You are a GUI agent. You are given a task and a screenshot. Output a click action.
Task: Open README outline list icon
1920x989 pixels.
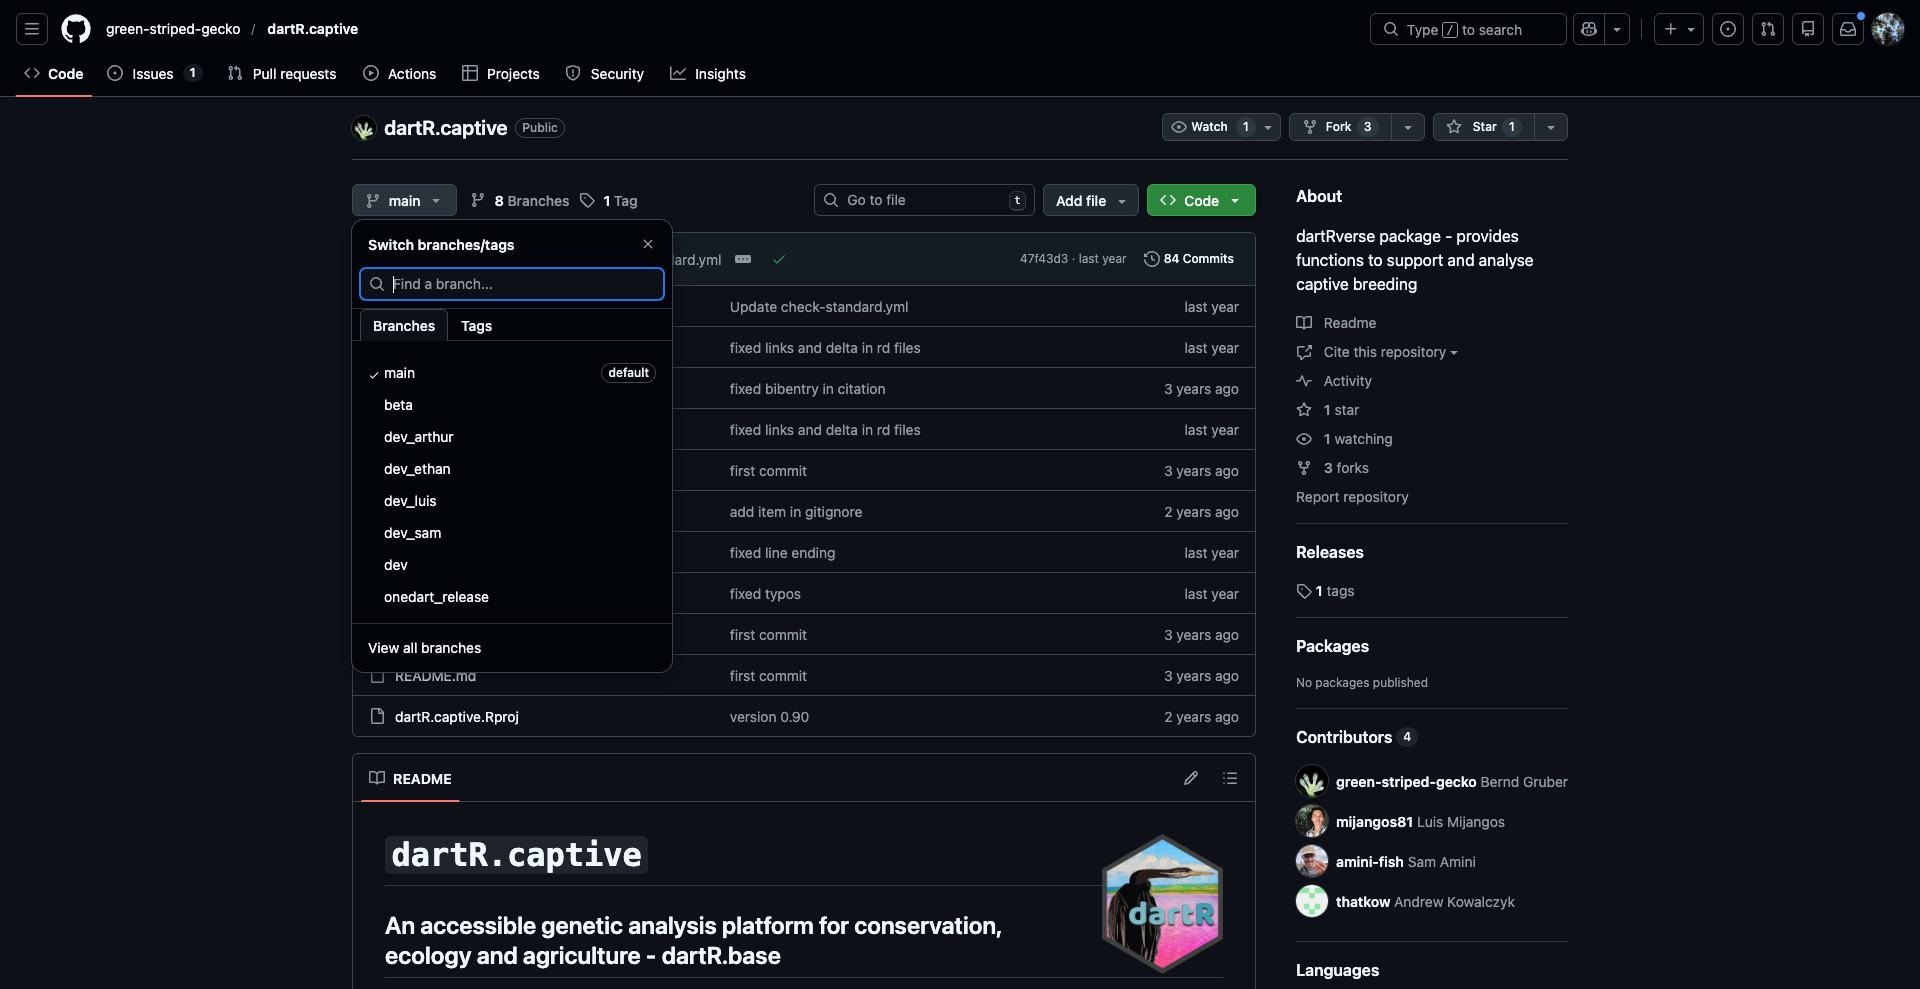(1230, 778)
